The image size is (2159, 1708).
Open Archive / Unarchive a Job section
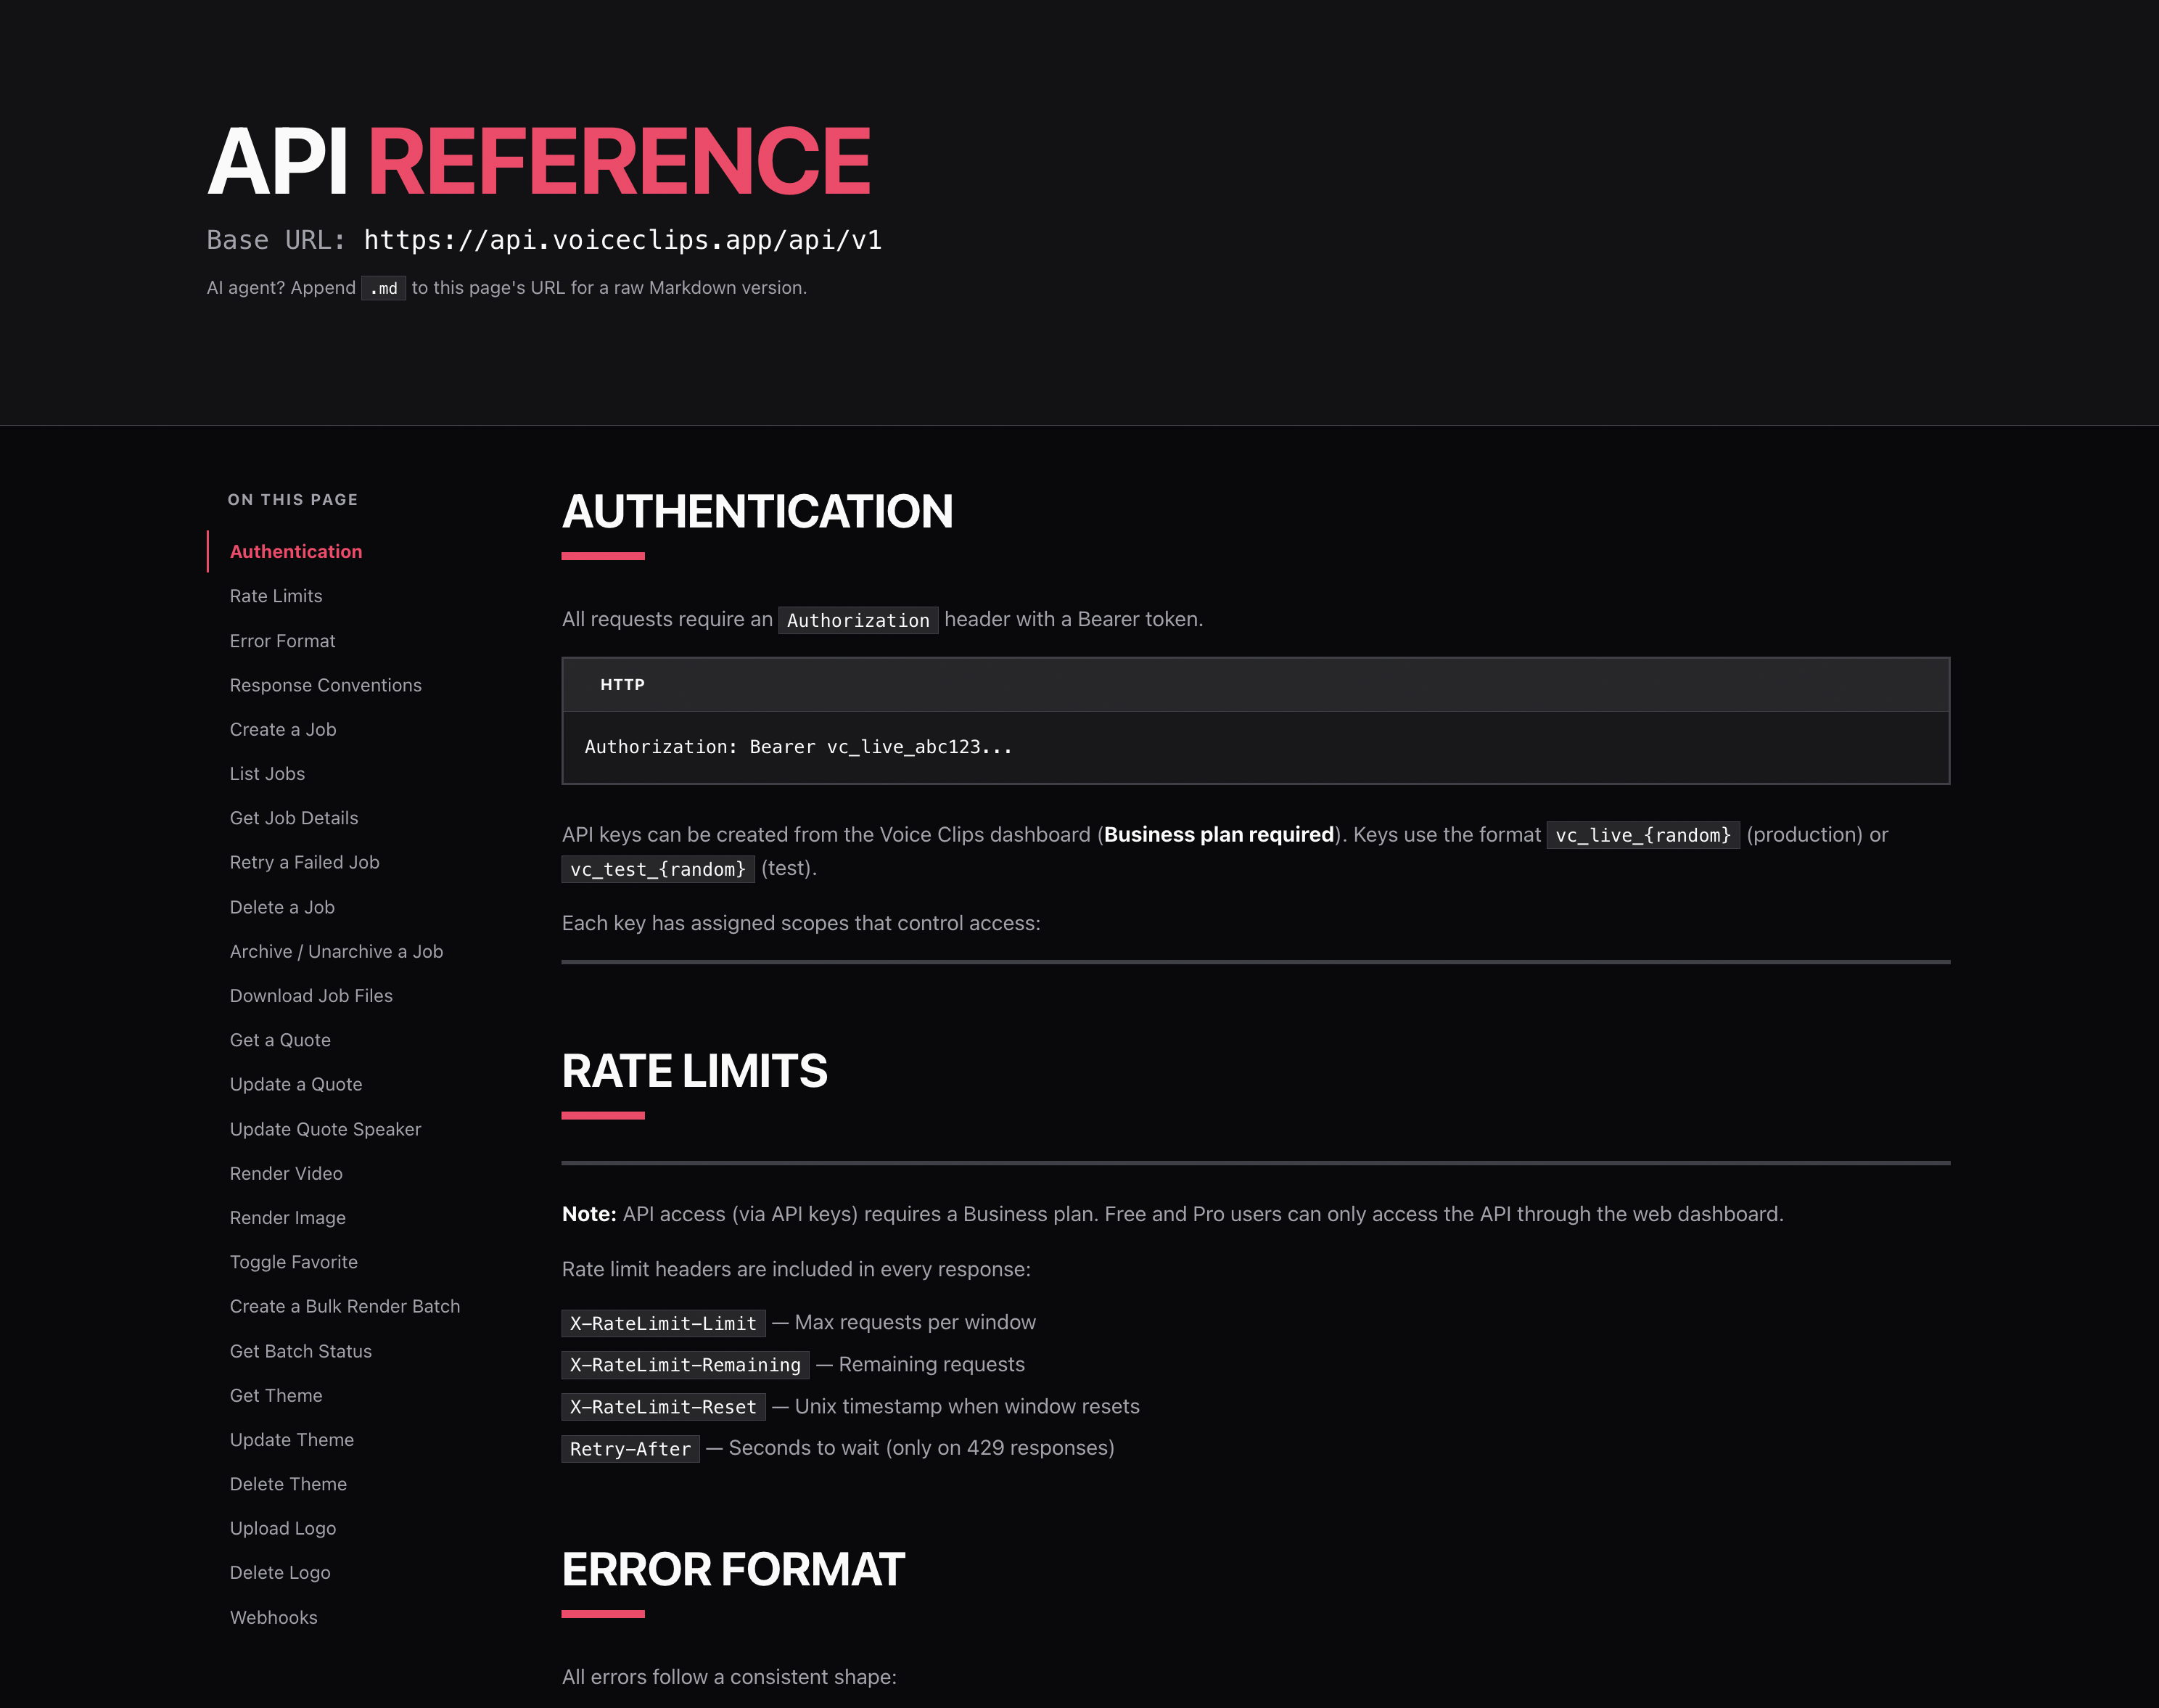click(x=336, y=951)
